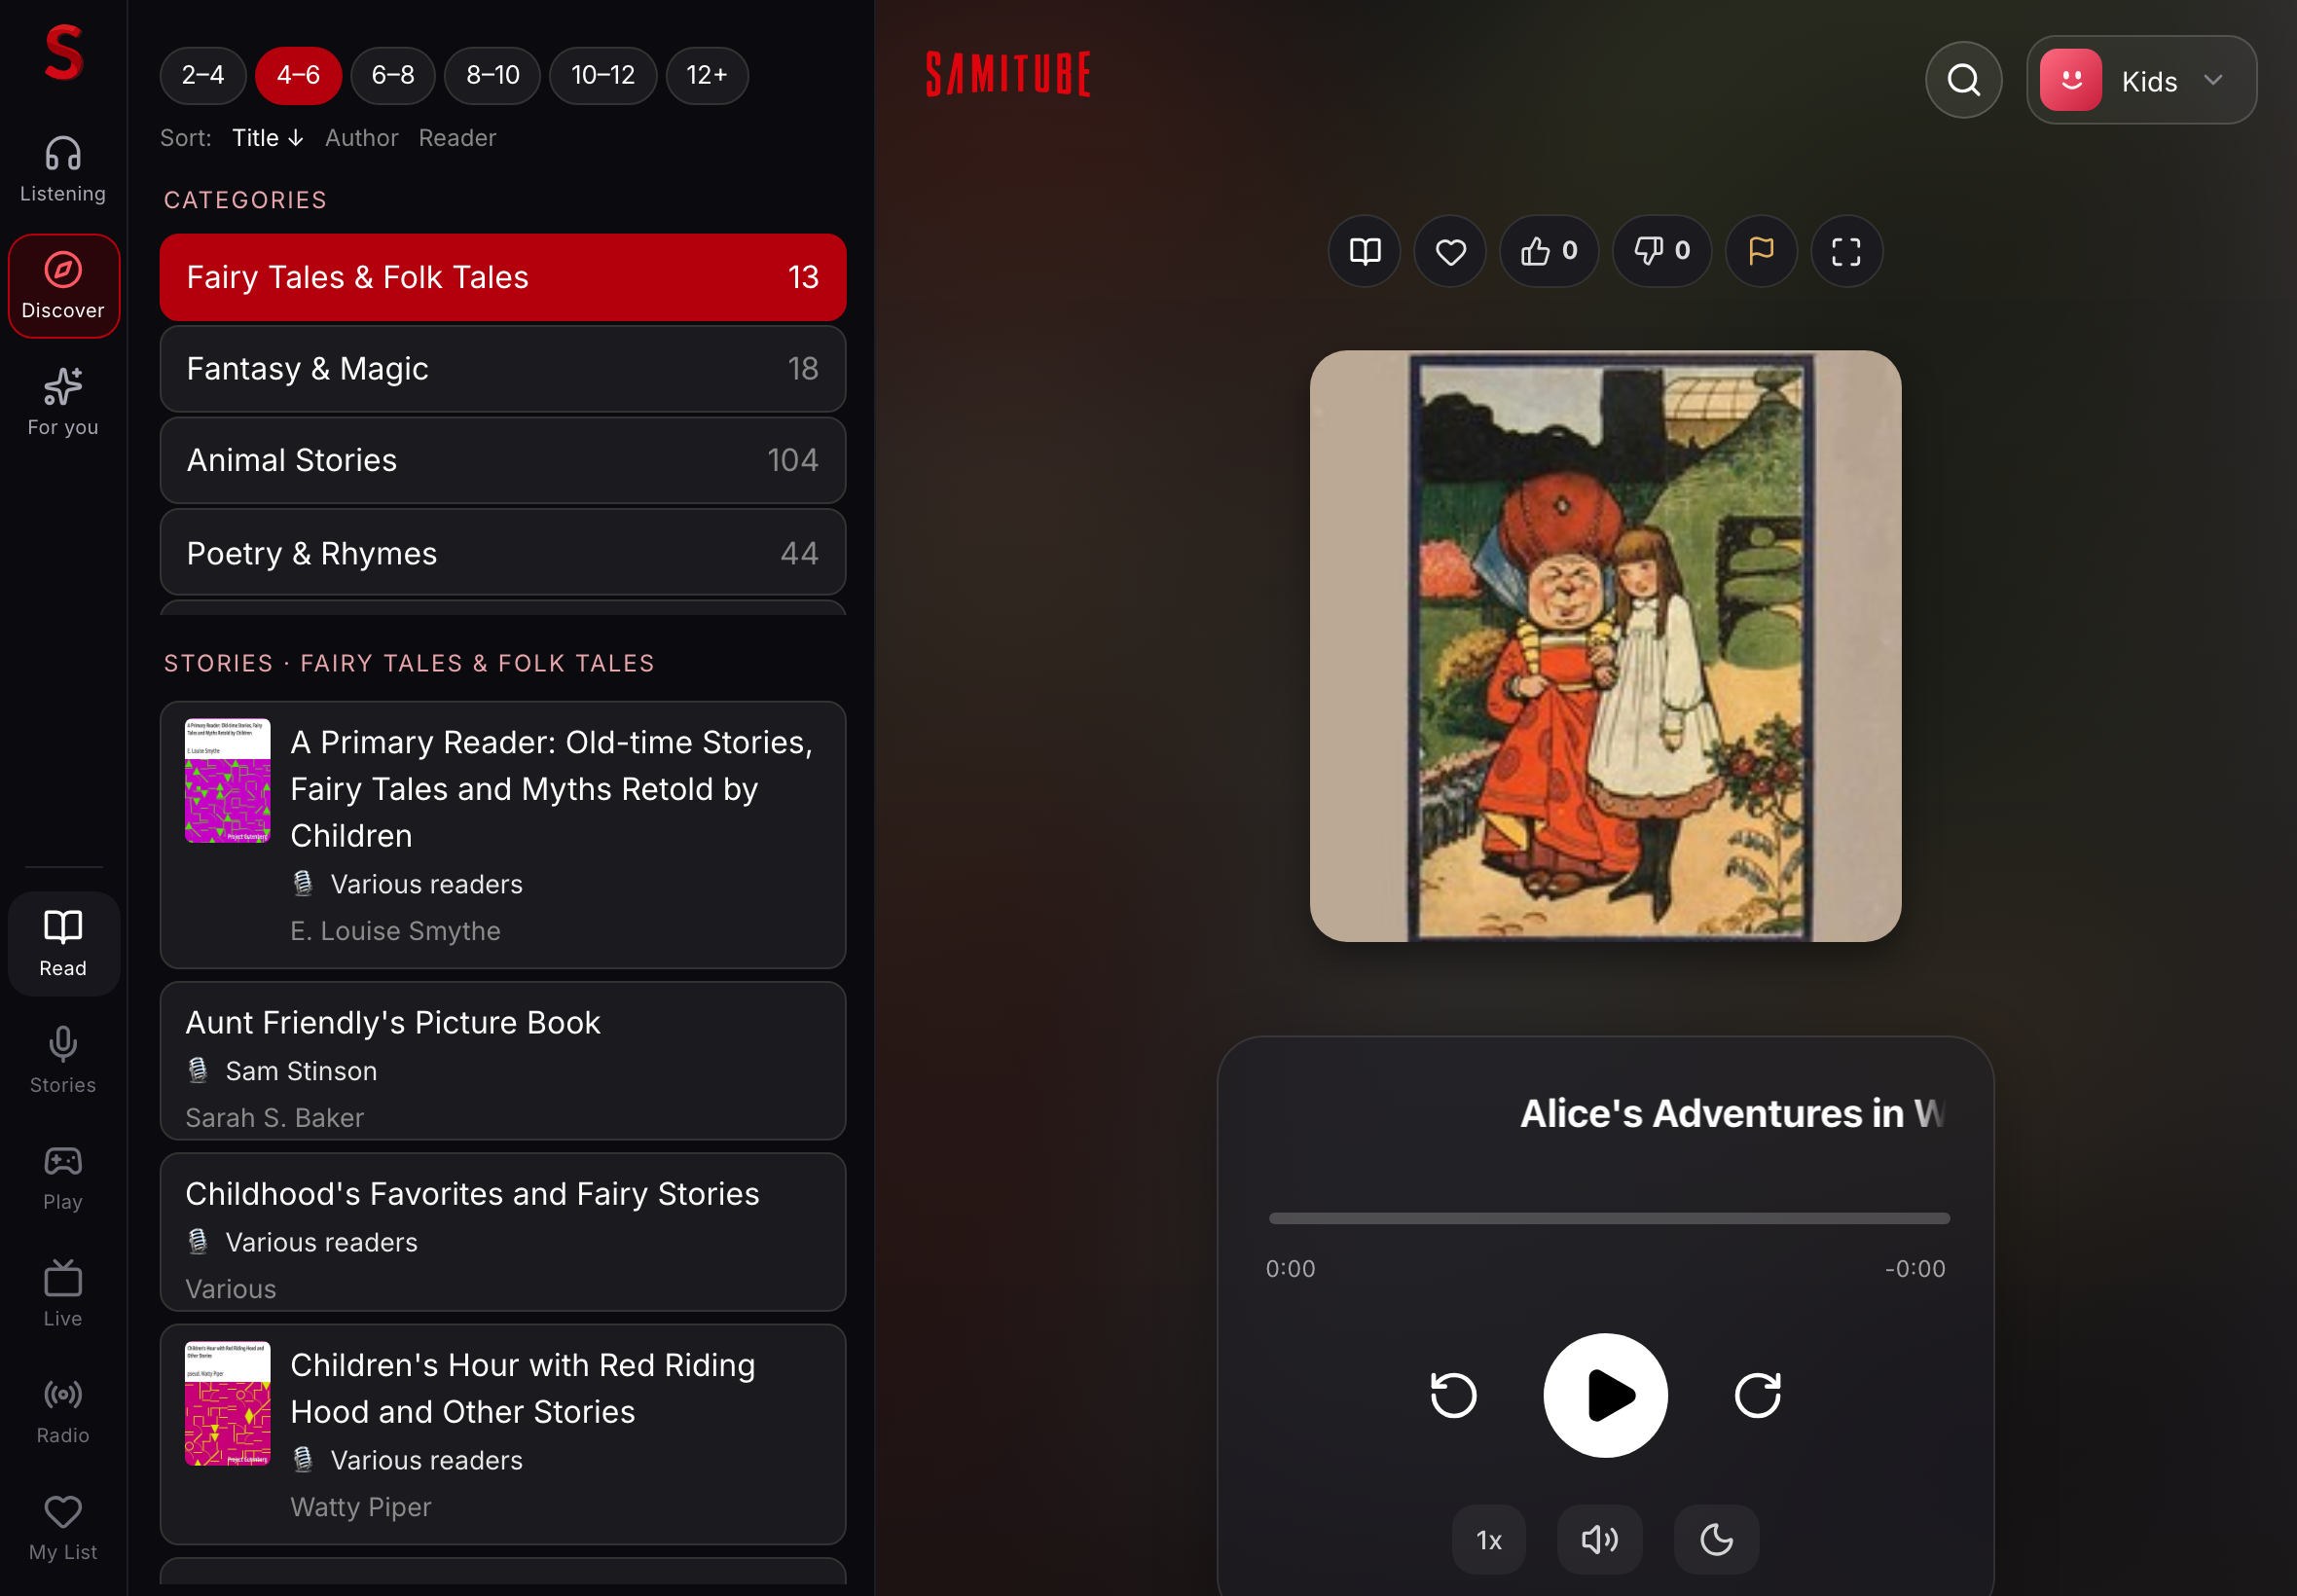Image resolution: width=2297 pixels, height=1596 pixels.
Task: Select Fairy Tales & Folk Tales category
Action: (x=503, y=278)
